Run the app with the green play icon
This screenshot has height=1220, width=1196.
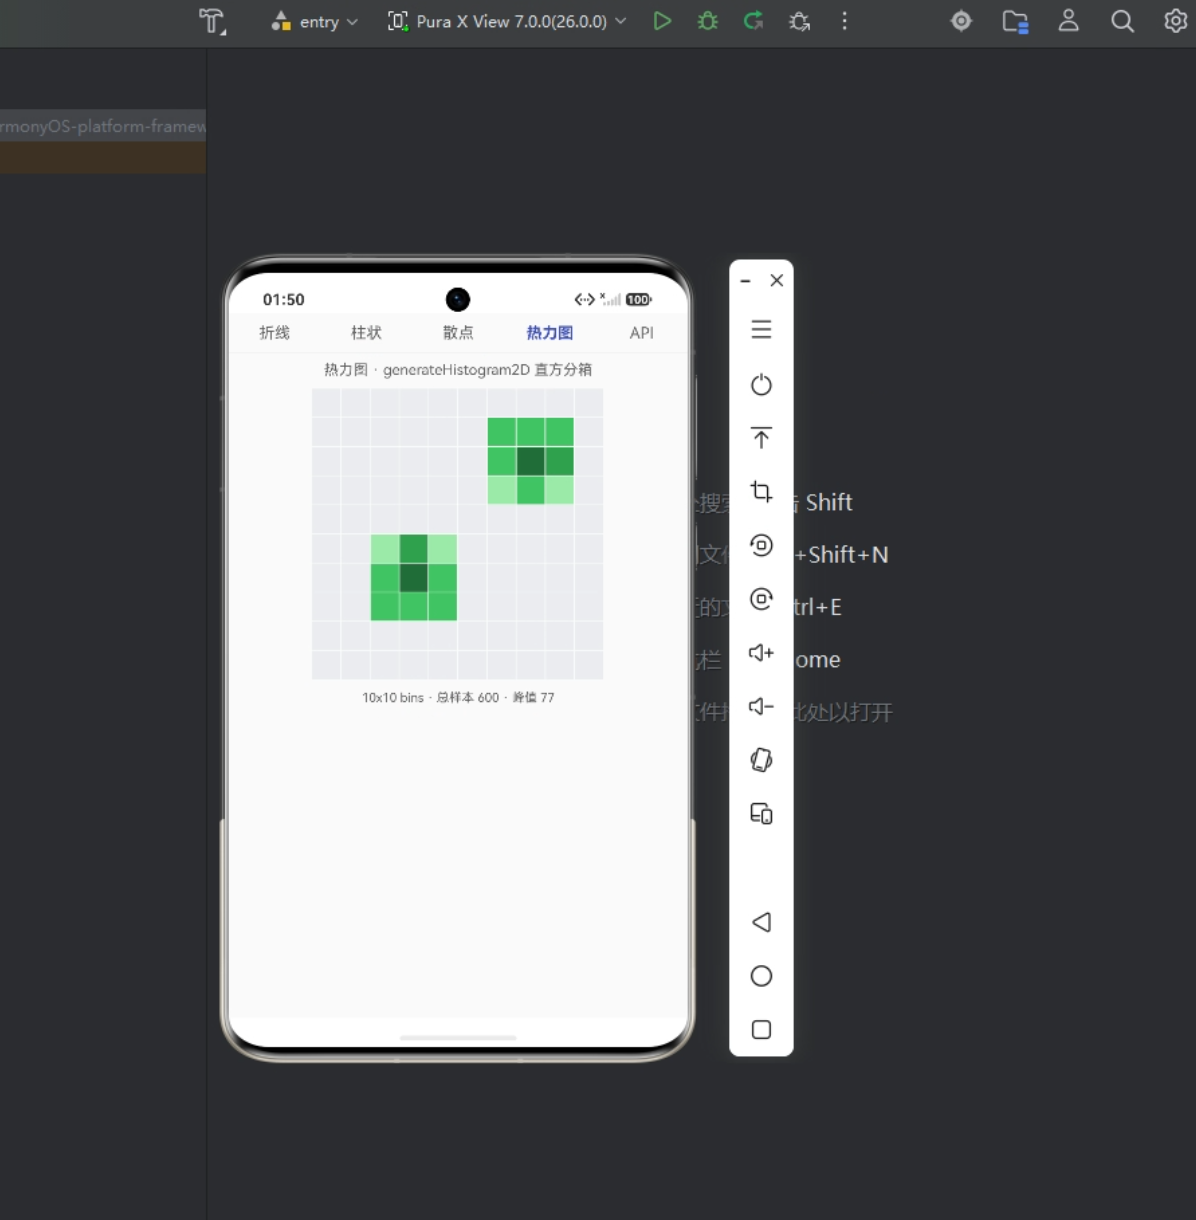point(662,21)
